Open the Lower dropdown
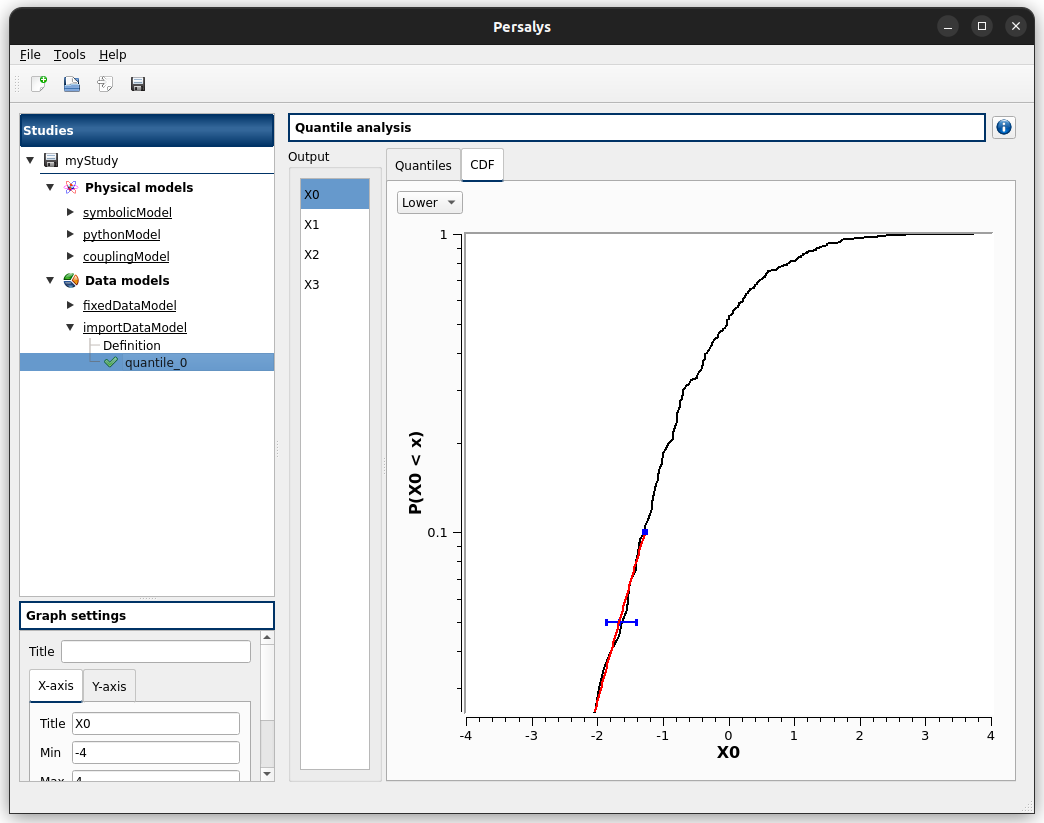 tap(429, 203)
